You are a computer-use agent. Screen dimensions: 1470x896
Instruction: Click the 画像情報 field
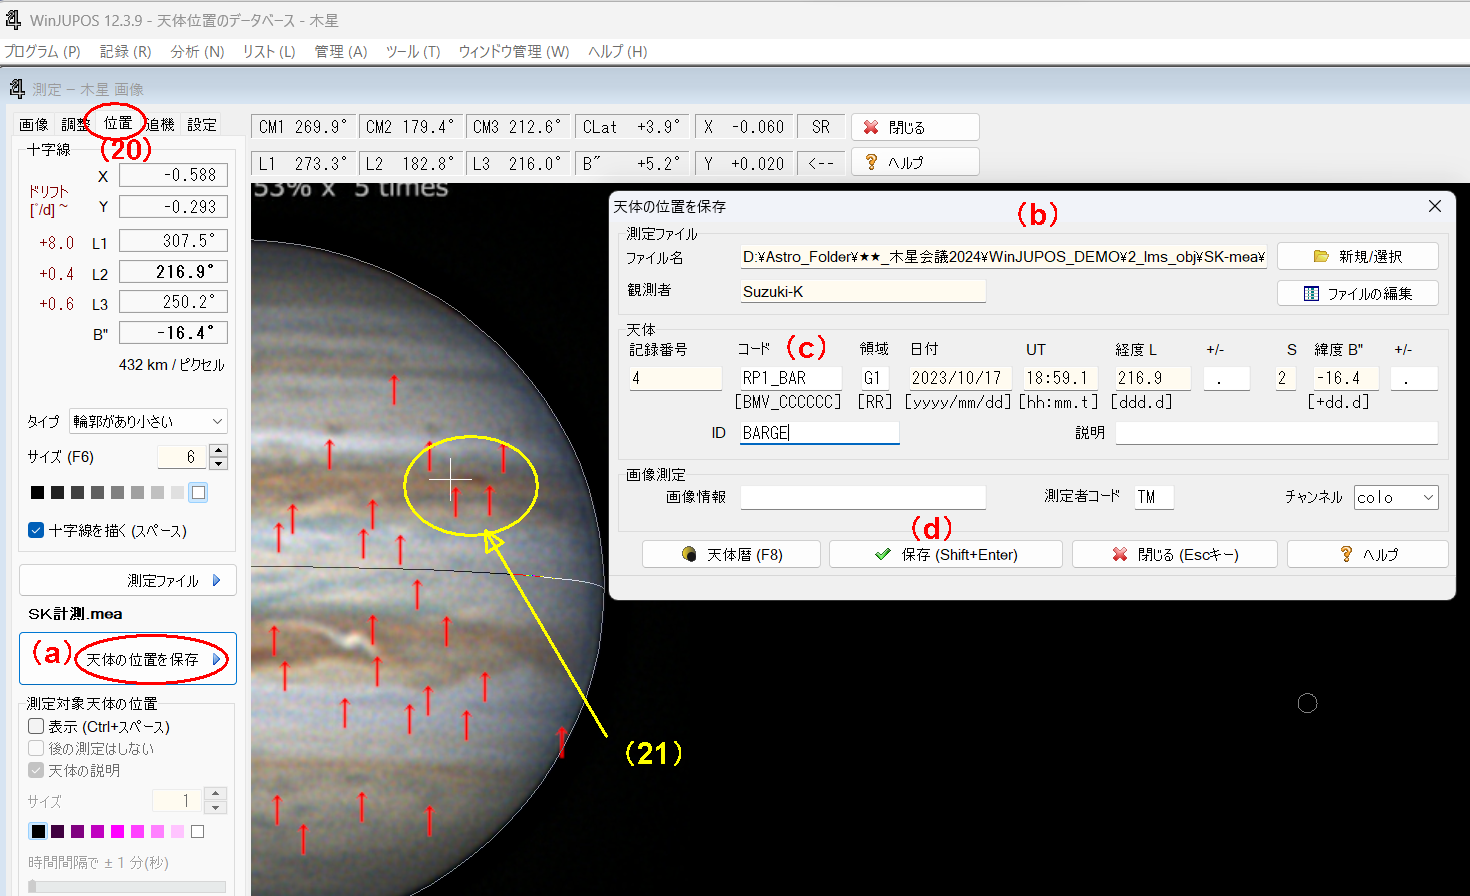[x=863, y=497]
